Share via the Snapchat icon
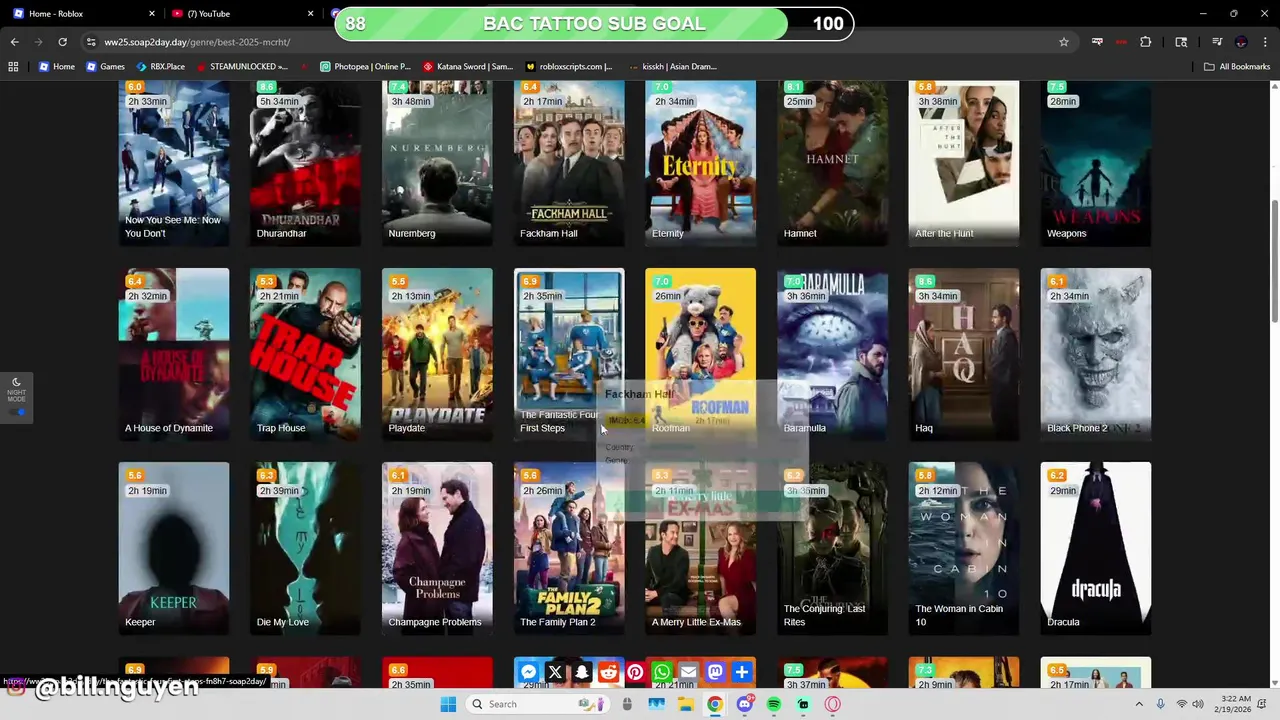Image resolution: width=1280 pixels, height=720 pixels. [x=582, y=672]
